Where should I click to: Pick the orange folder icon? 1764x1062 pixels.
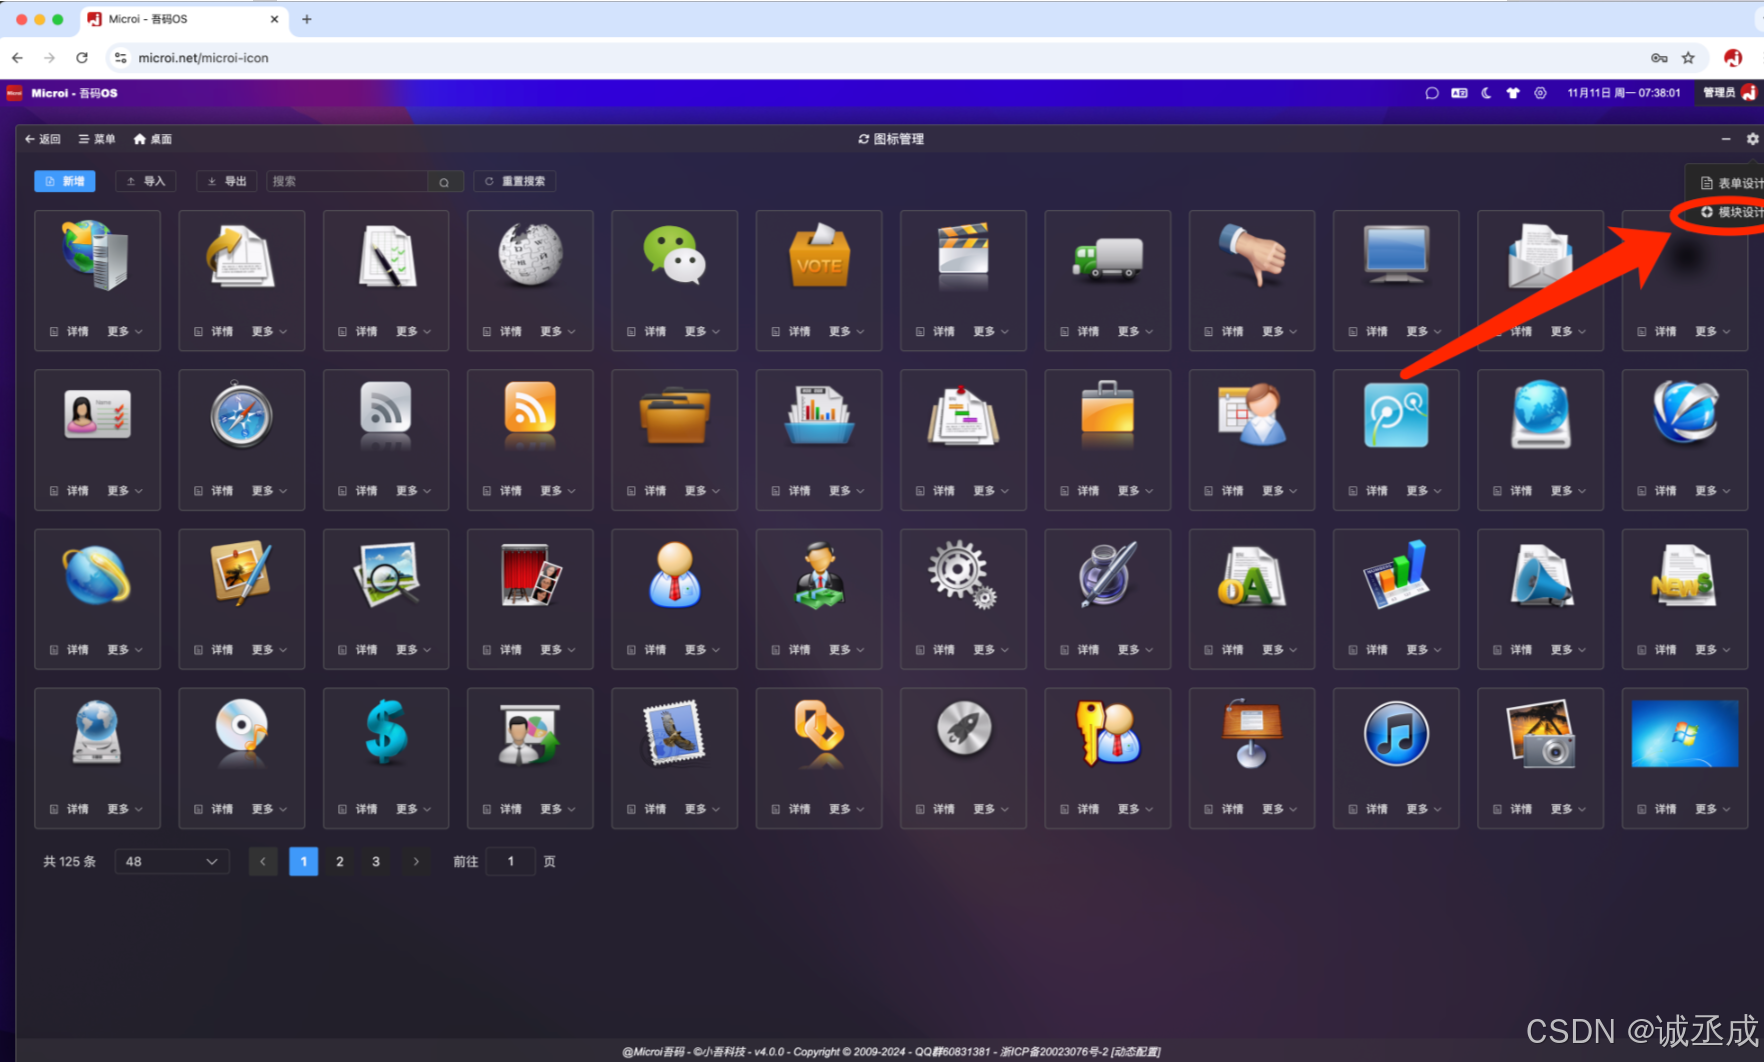(675, 415)
